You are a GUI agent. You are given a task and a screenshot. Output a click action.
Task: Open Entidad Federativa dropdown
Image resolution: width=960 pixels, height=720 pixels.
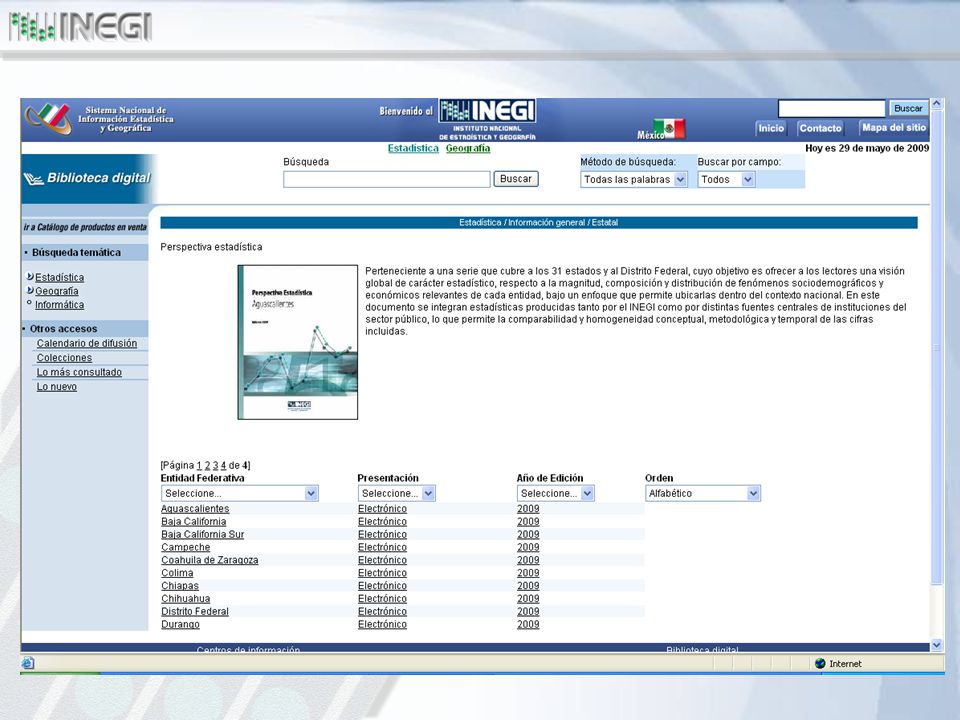click(239, 493)
